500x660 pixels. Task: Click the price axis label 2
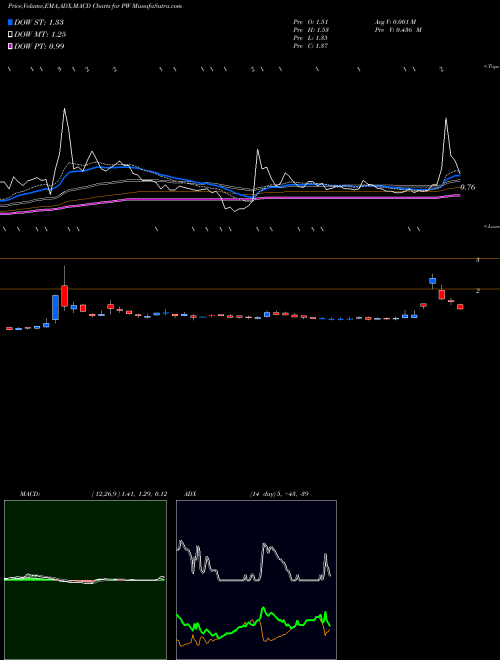click(478, 290)
